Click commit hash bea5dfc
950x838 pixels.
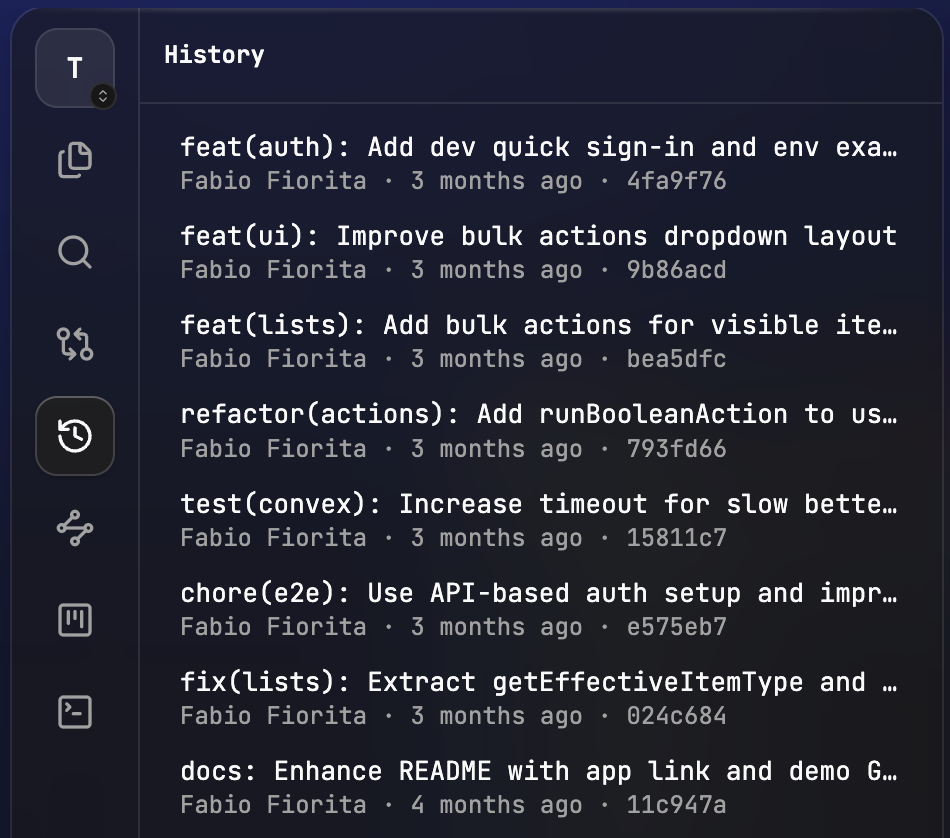tap(676, 359)
